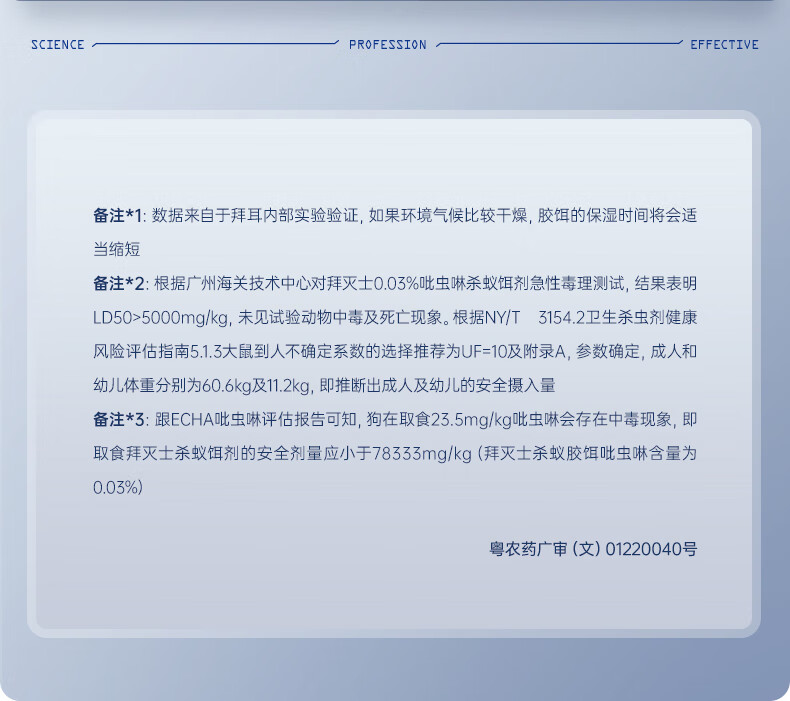Click the 0.03%) text on the last line
The height and width of the screenshot is (701, 790).
tap(118, 487)
